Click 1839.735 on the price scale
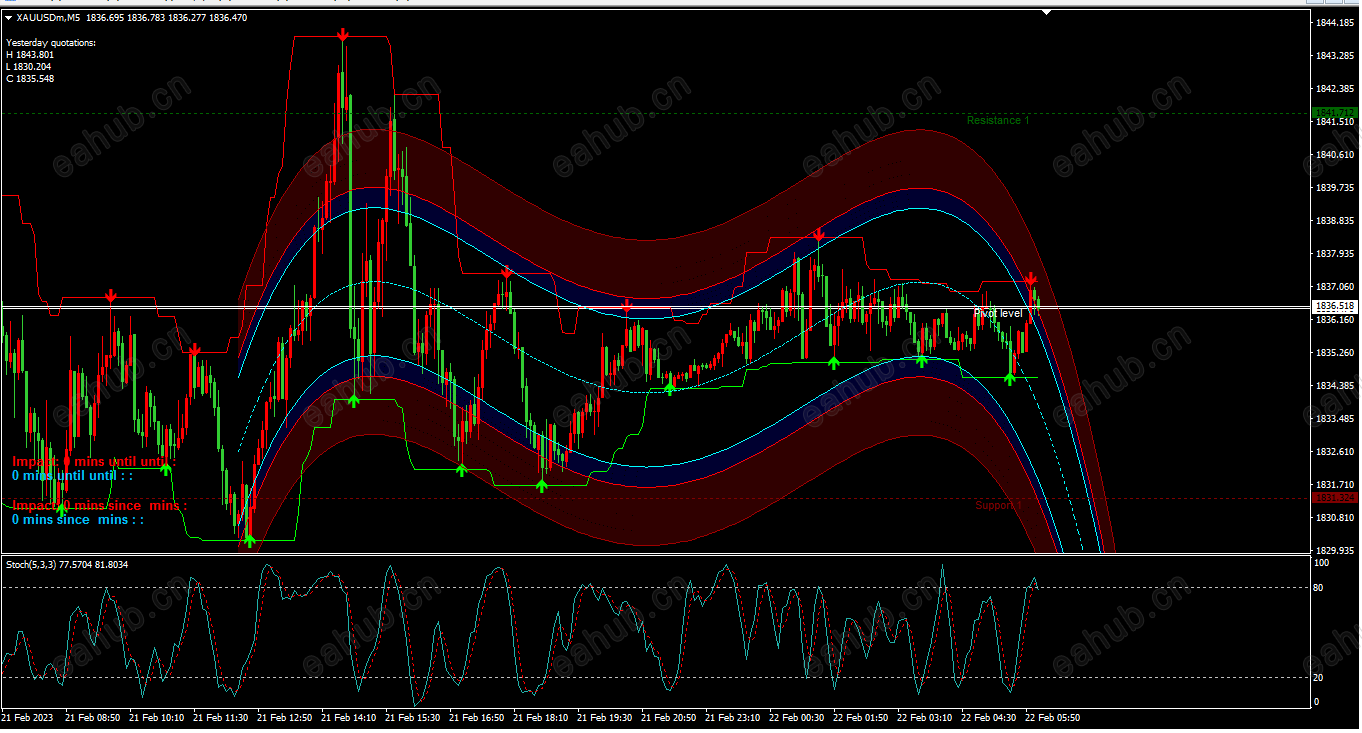Screen dimensions: 1362x733 (x=1336, y=188)
